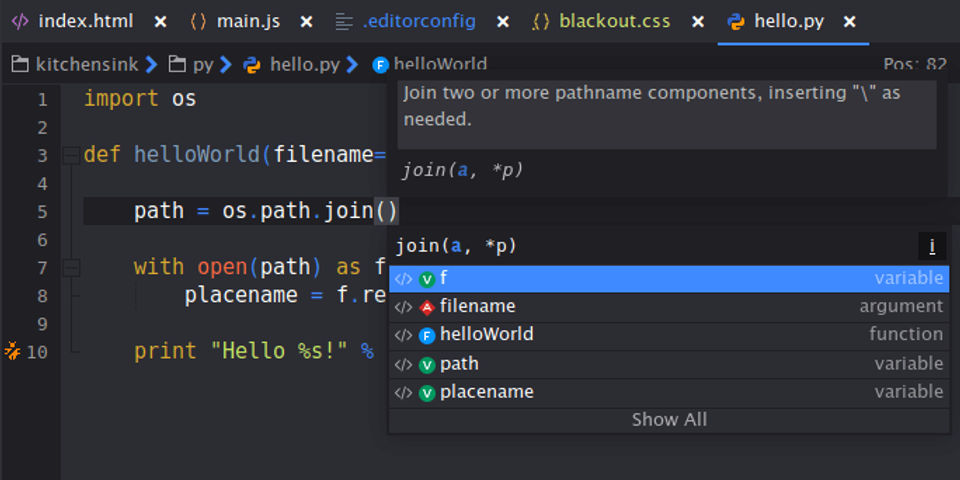Switch to the blackout.css tab

click(614, 21)
